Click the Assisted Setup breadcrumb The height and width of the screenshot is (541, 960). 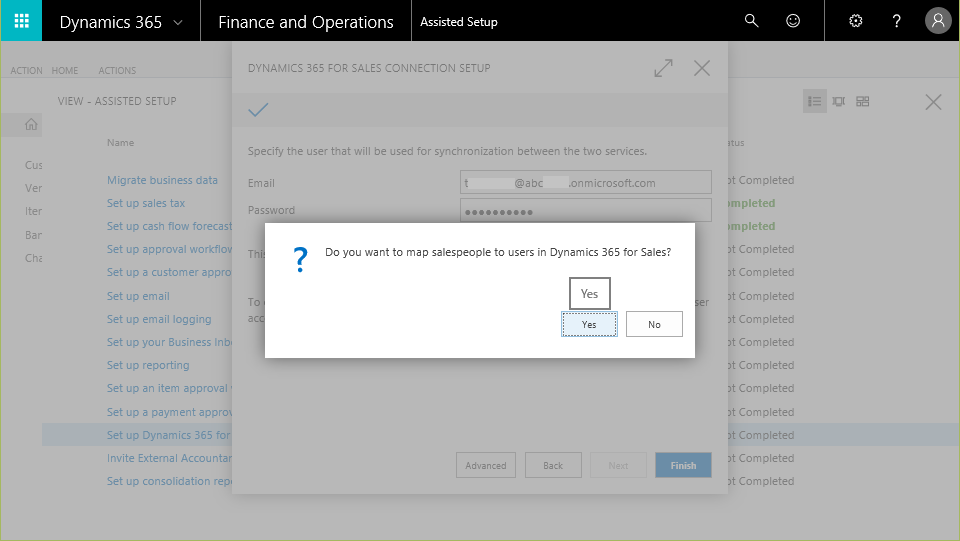pyautogui.click(x=459, y=22)
